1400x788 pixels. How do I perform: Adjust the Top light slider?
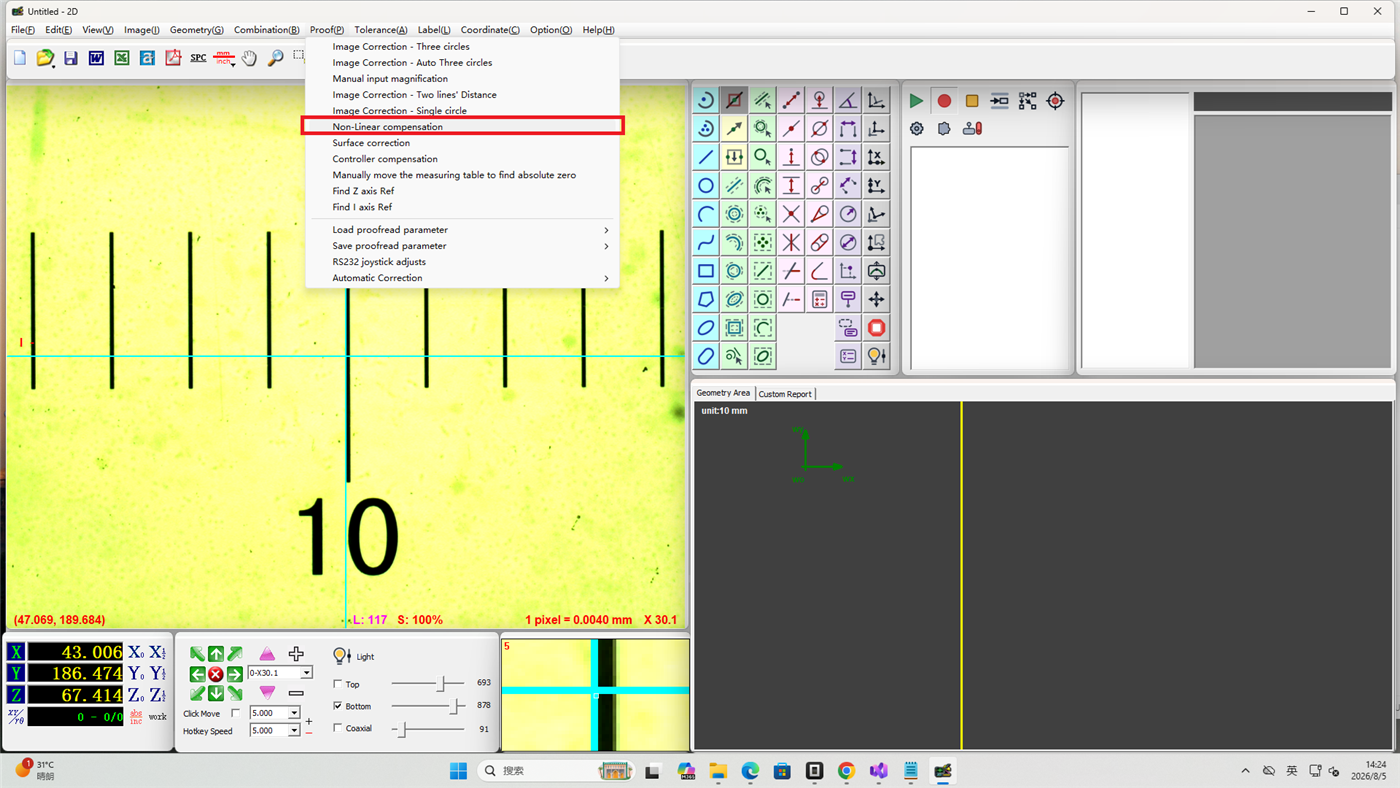point(428,684)
